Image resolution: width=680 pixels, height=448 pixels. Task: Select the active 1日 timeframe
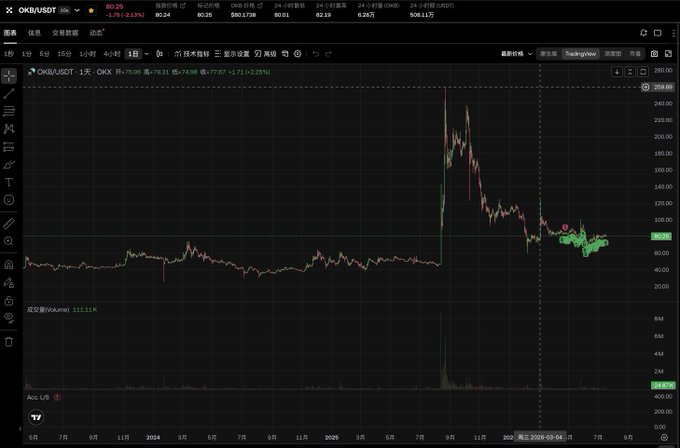pyautogui.click(x=133, y=54)
